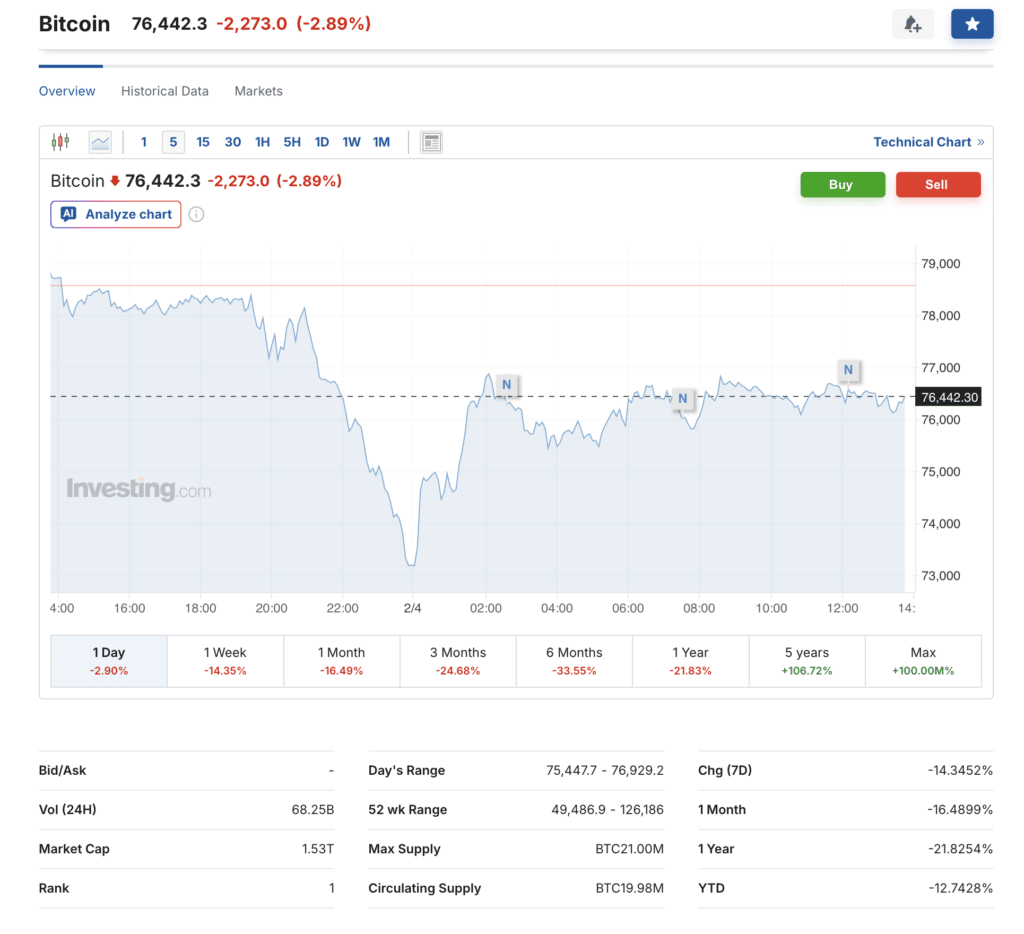Select the 5H interval

[292, 142]
